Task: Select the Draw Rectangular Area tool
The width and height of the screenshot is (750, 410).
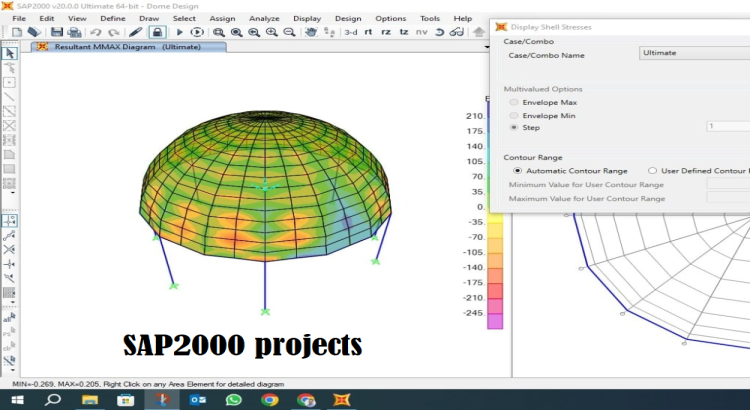Action: point(10,169)
